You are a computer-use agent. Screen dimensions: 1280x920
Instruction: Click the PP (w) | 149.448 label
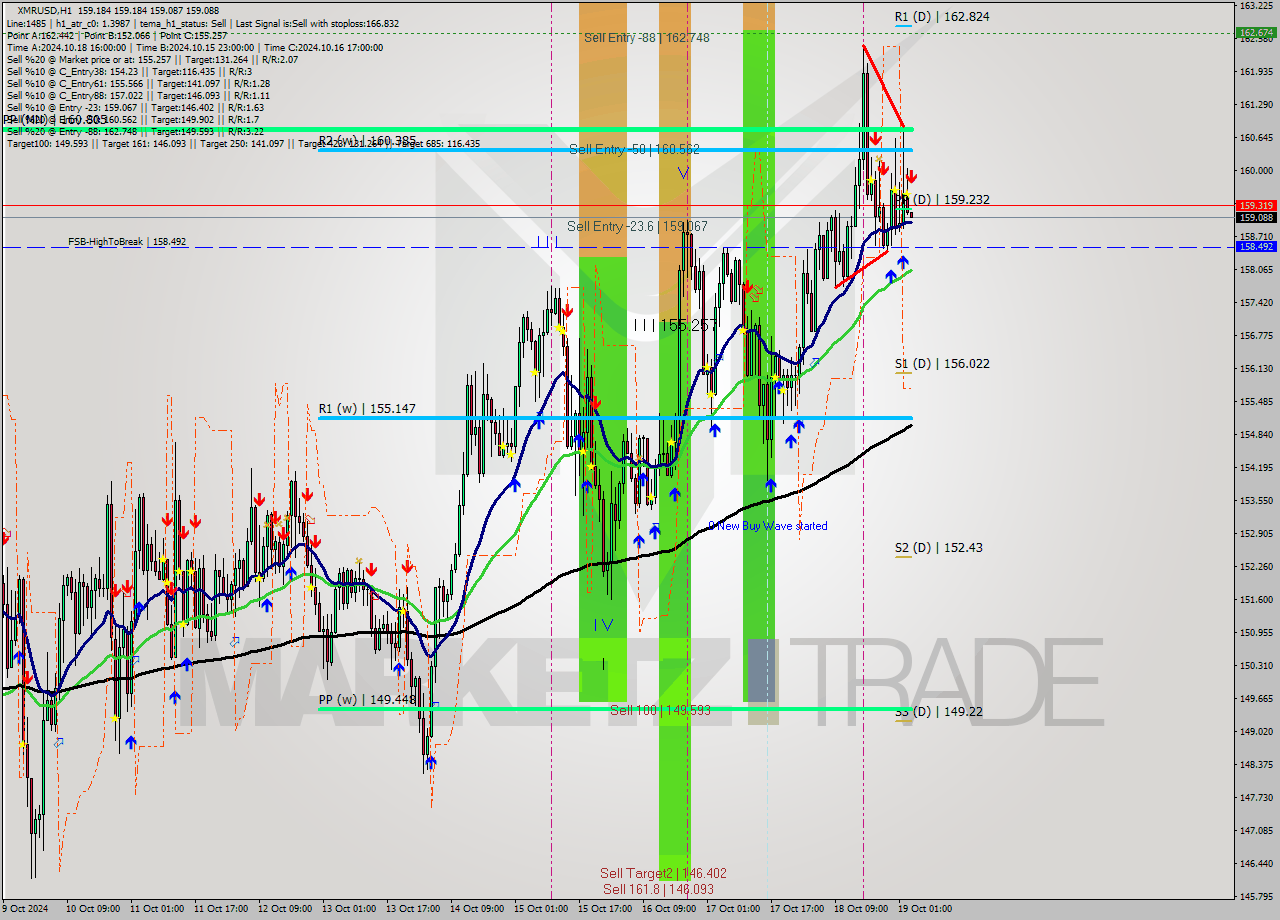(367, 700)
